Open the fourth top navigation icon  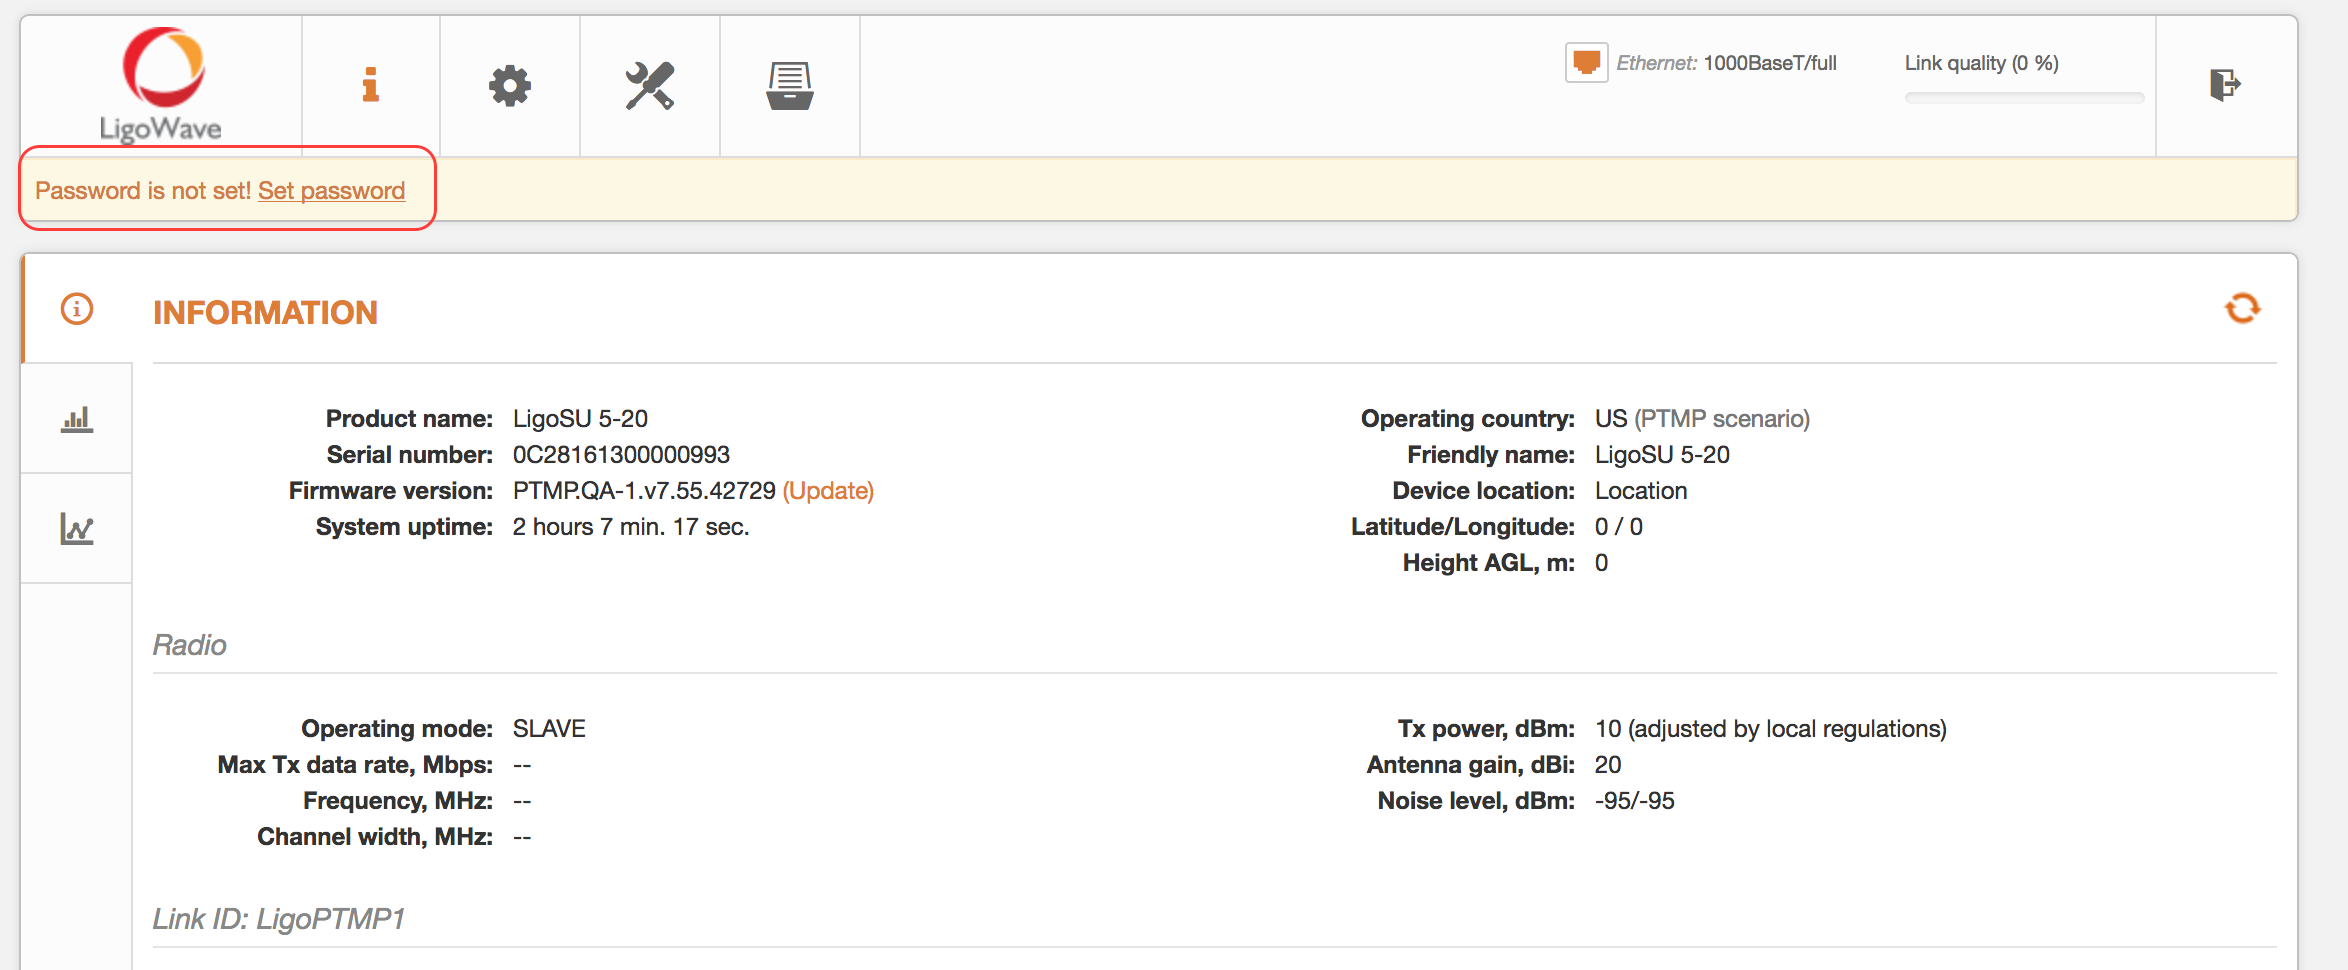tap(789, 85)
